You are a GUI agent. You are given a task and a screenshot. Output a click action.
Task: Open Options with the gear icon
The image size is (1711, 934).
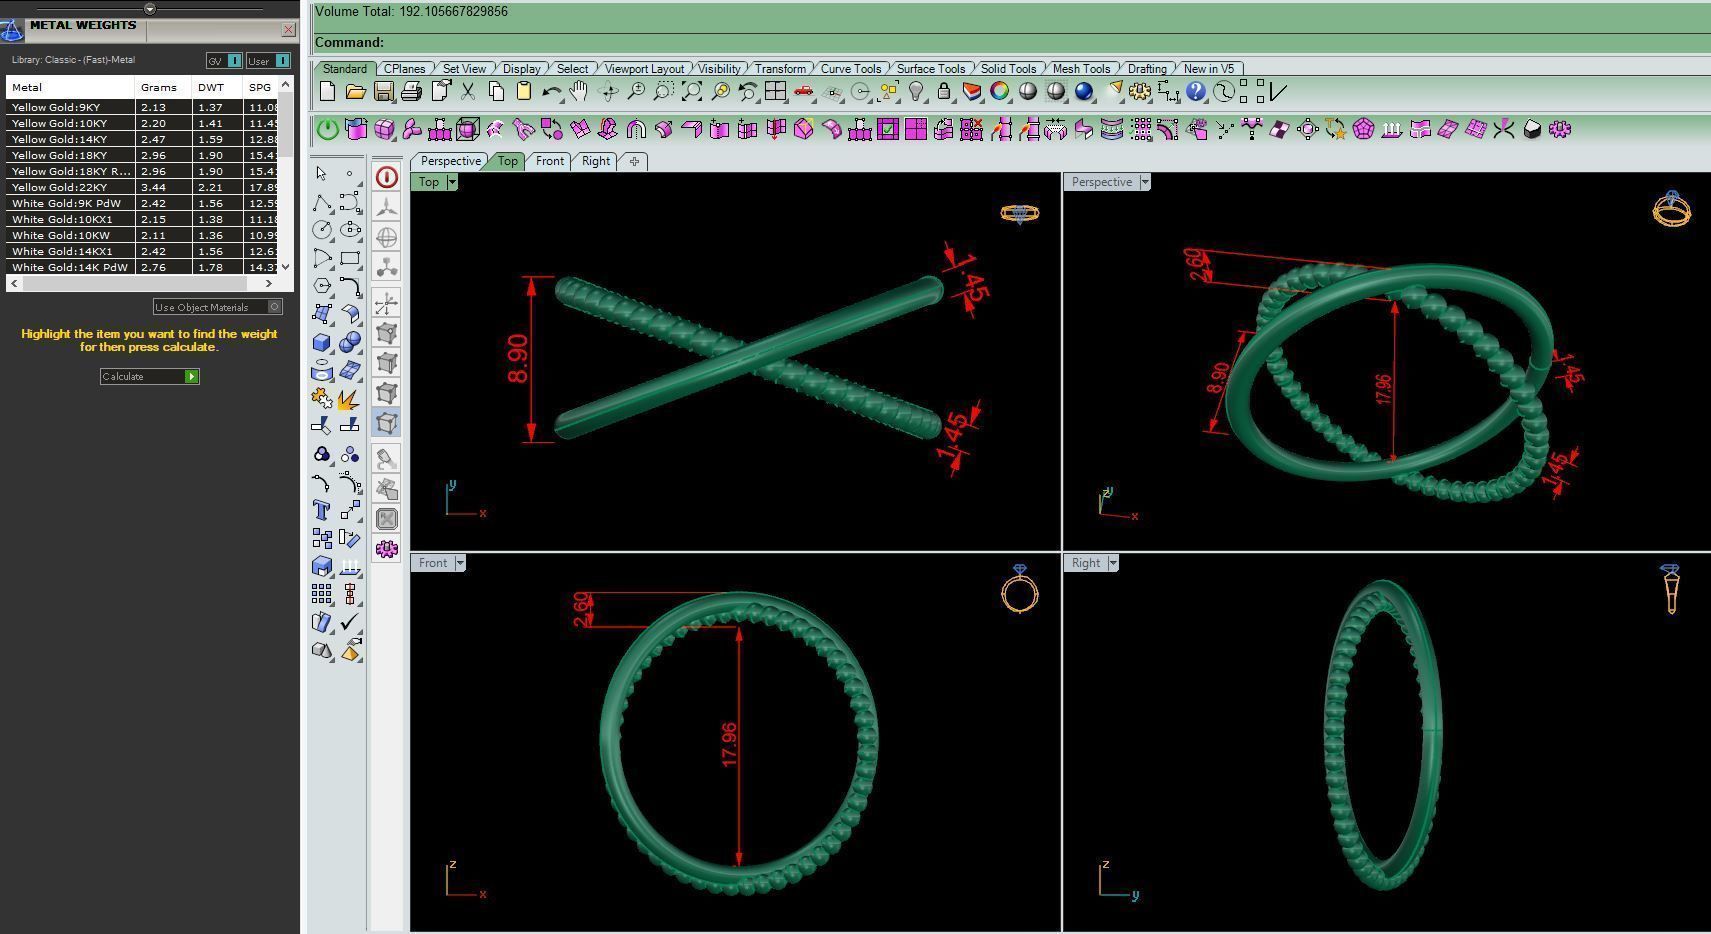[1139, 92]
